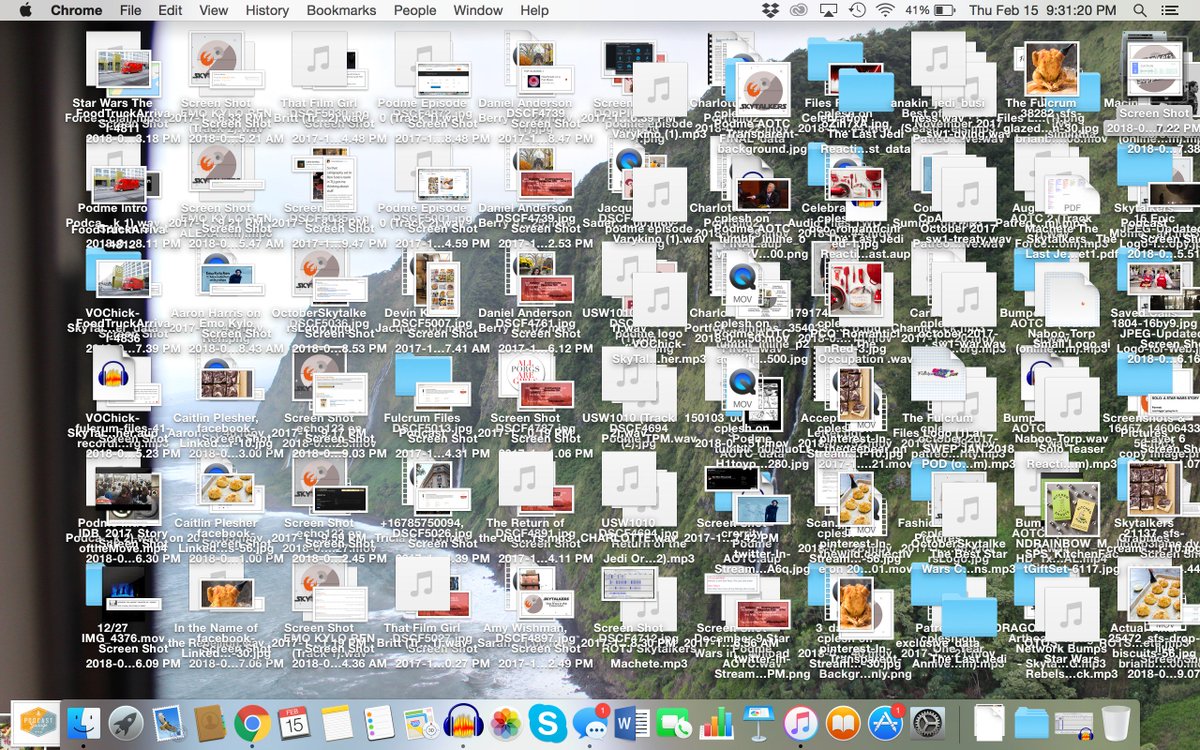Screen dimensions: 1200x750
Task: Open Spotlight search from the menu bar
Action: click(x=1138, y=11)
